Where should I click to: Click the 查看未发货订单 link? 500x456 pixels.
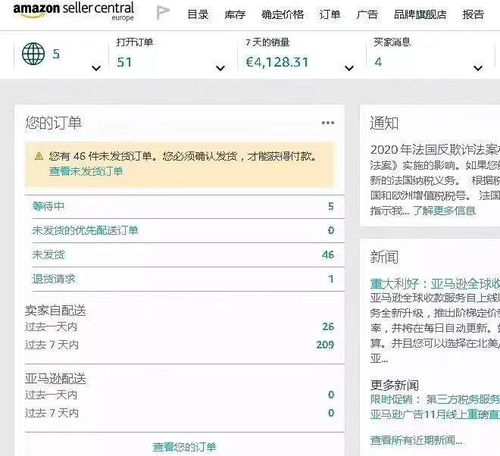[x=86, y=171]
